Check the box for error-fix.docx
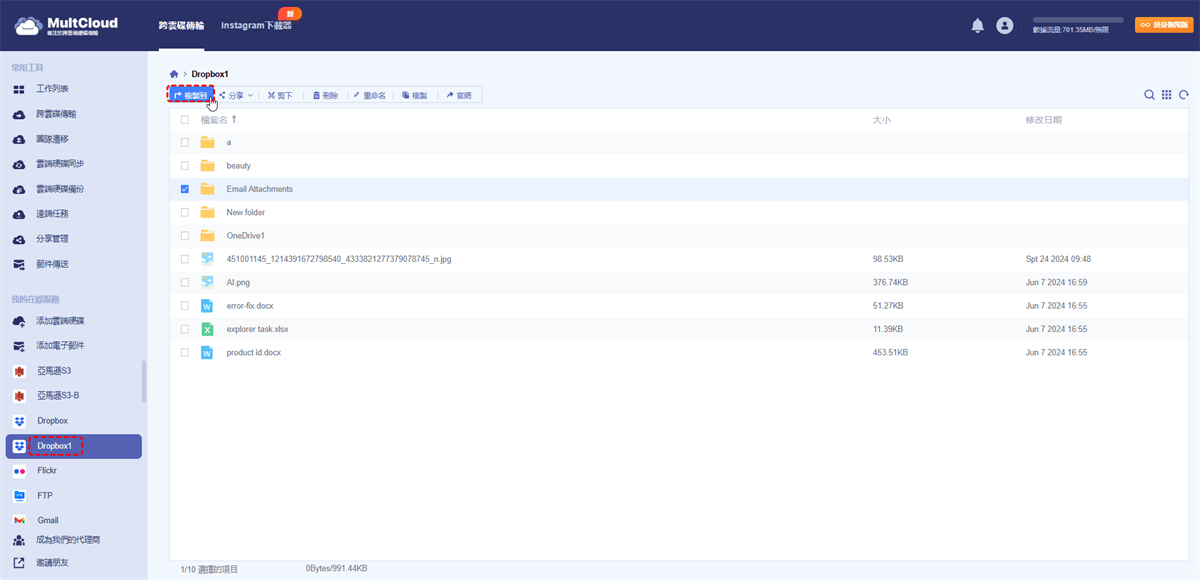The width and height of the screenshot is (1200, 580). point(185,306)
